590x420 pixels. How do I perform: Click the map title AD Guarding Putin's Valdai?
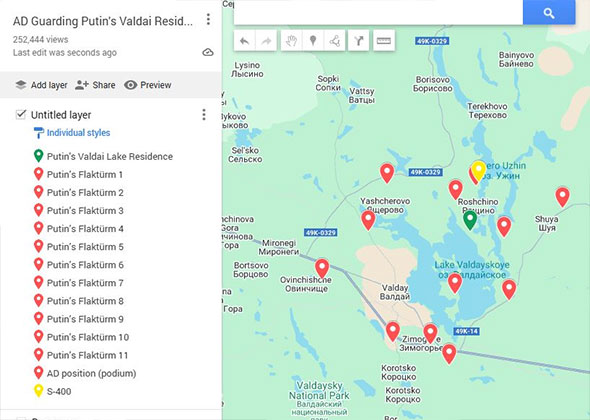(x=103, y=21)
